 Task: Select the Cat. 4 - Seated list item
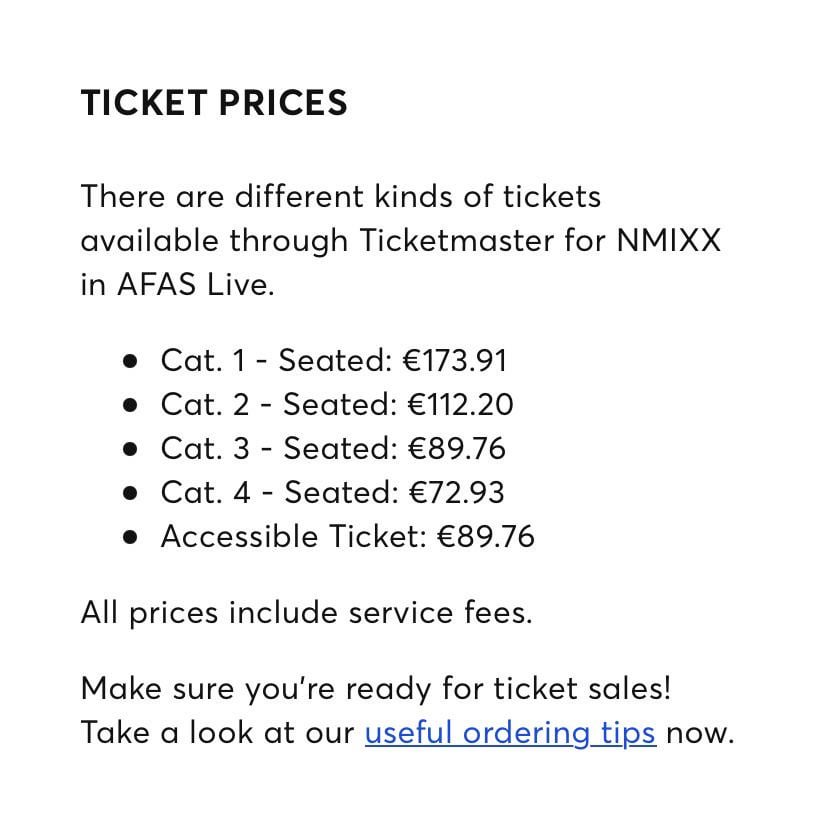pos(333,493)
